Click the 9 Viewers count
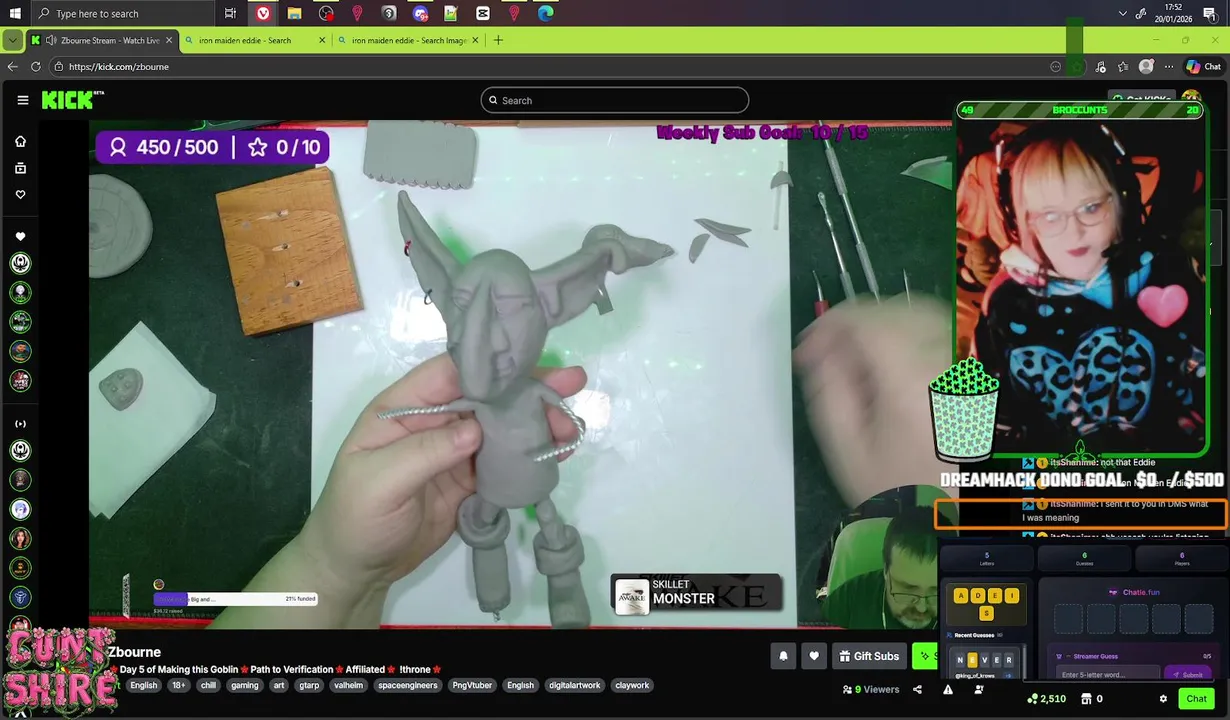This screenshot has height=720, width=1230. (871, 689)
